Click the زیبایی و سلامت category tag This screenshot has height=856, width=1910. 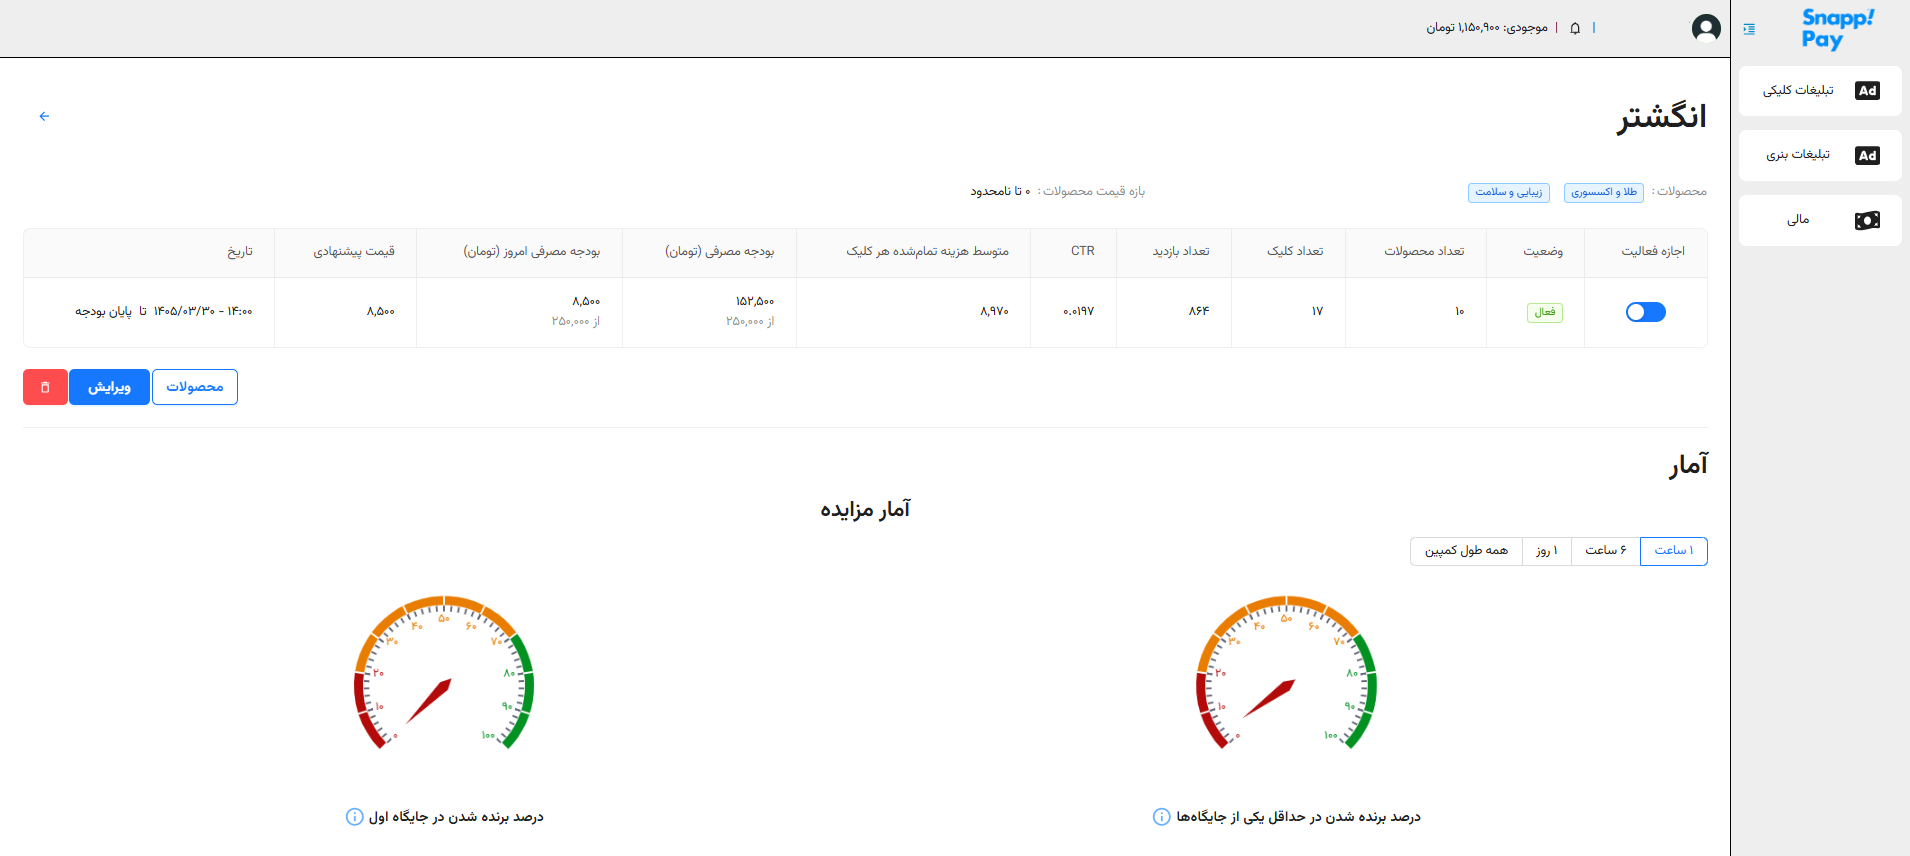click(1508, 192)
